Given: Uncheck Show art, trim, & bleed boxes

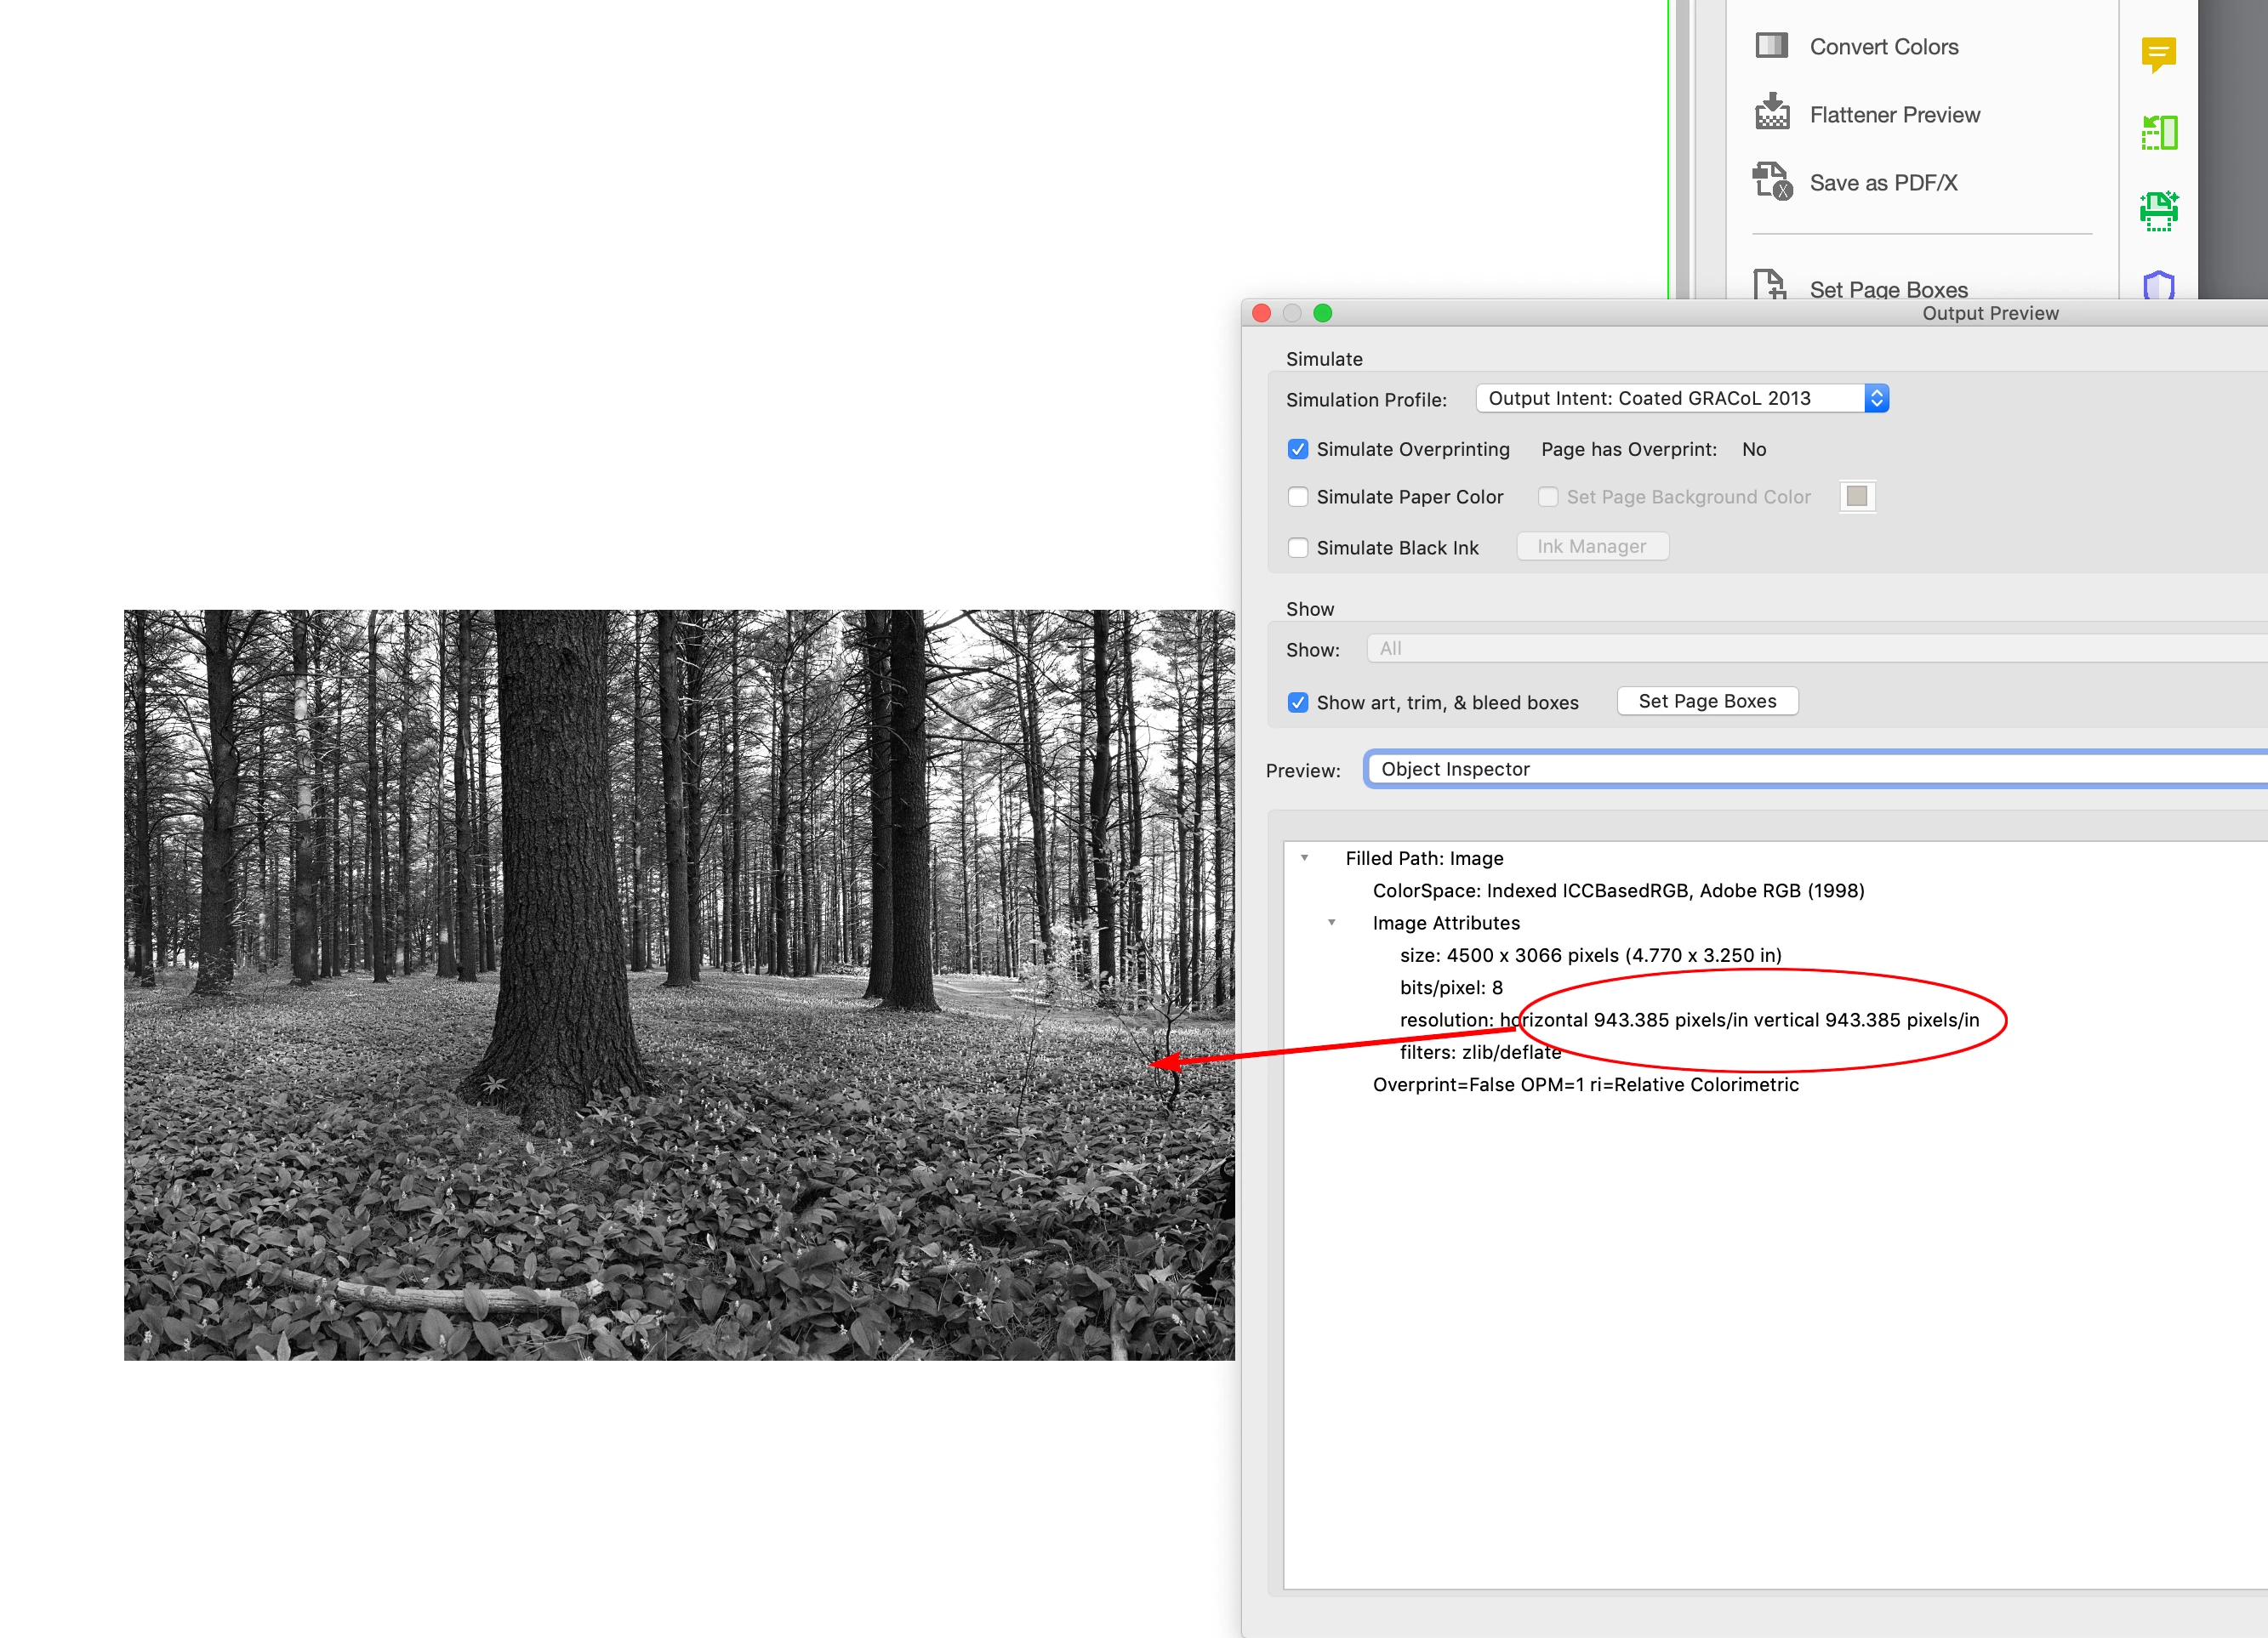Looking at the screenshot, I should (x=1298, y=703).
